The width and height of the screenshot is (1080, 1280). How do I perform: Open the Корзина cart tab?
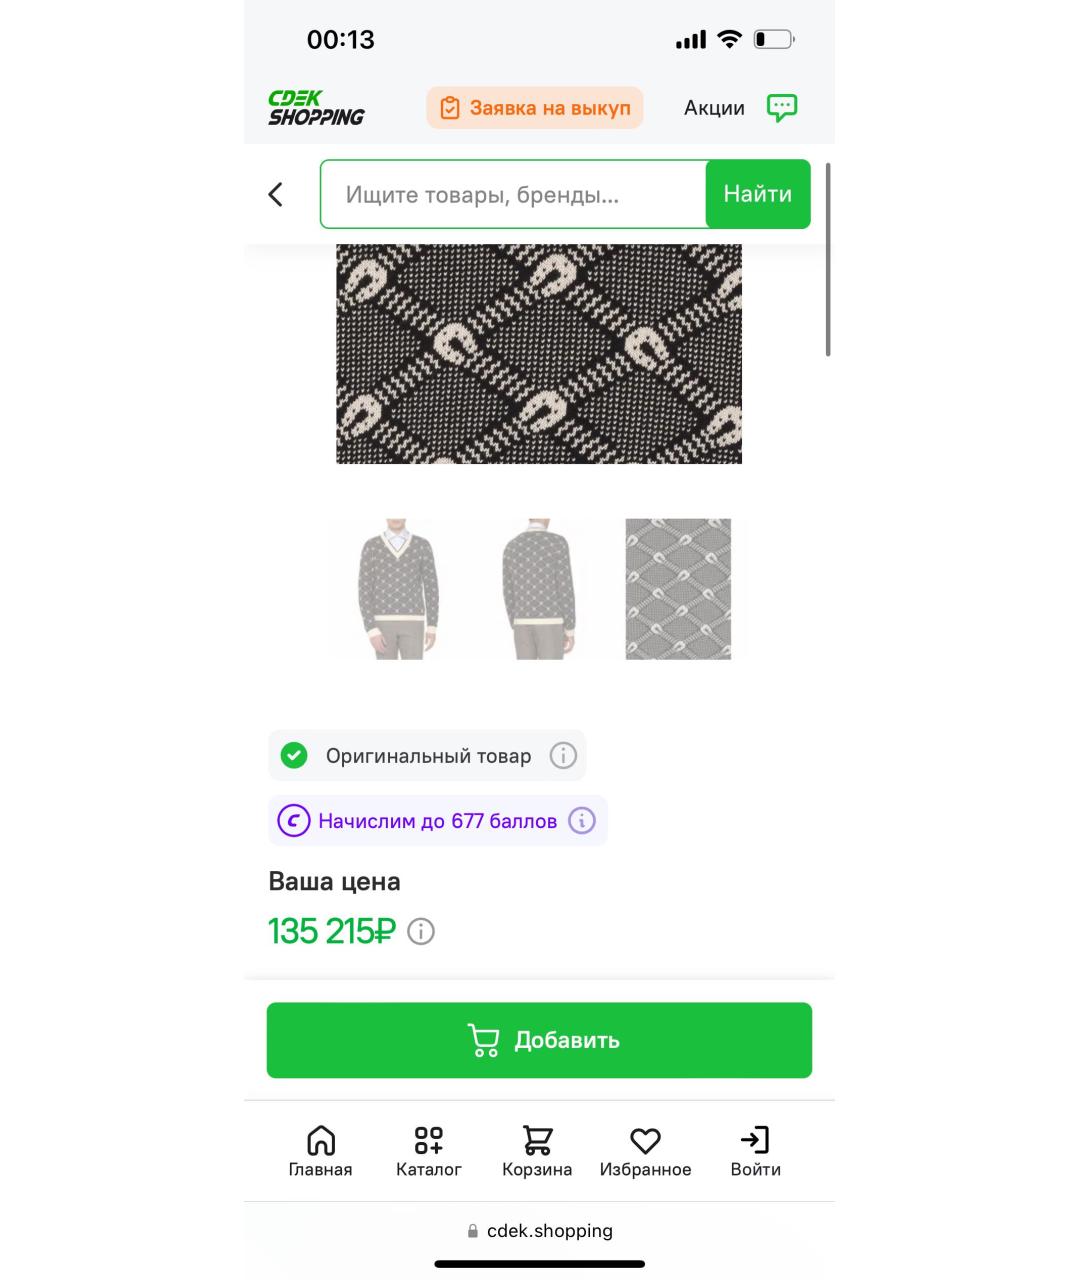[x=537, y=1152]
